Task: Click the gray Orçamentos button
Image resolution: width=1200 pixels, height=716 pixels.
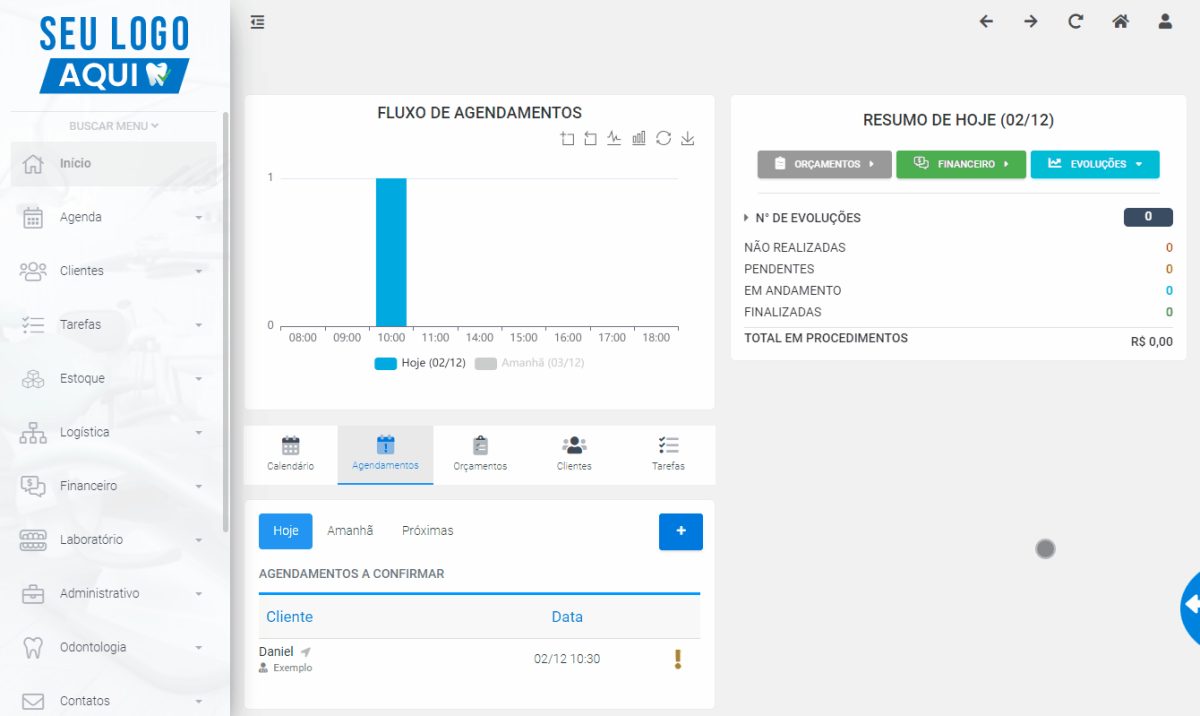Action: pyautogui.click(x=824, y=164)
